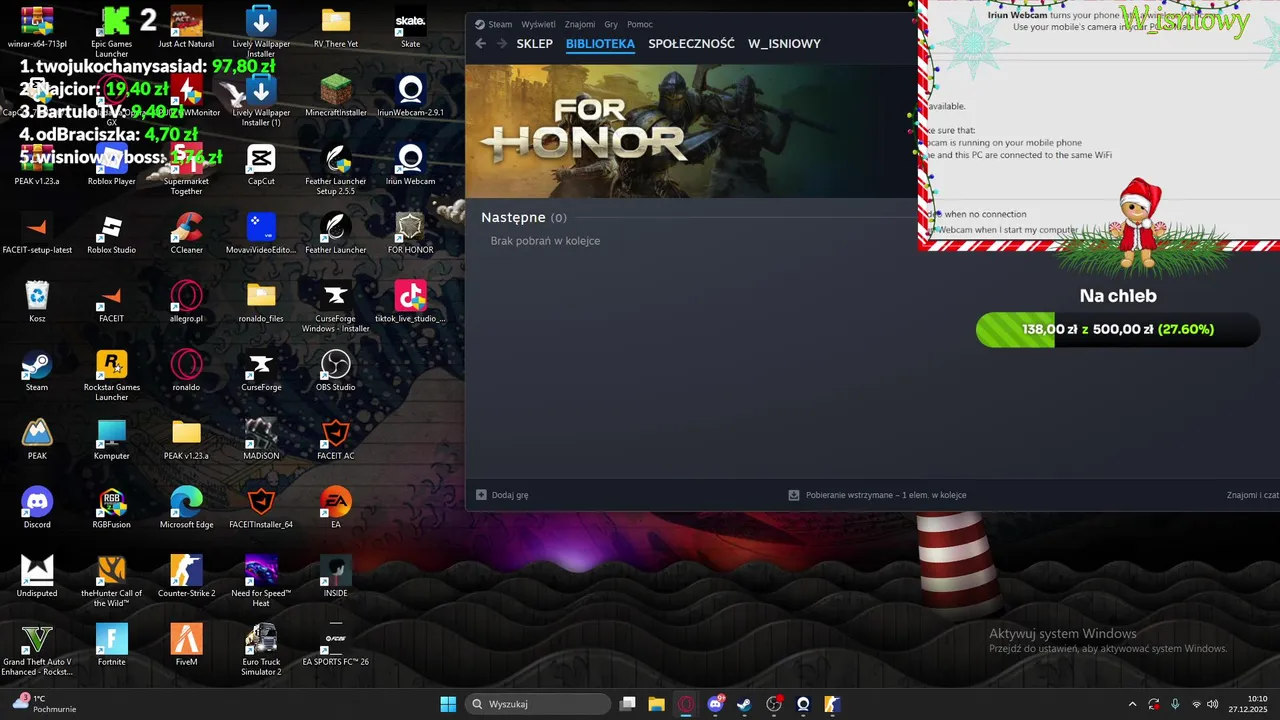Go back with Steam's left arrow
Screen dimensions: 1280x720
pyautogui.click(x=481, y=44)
